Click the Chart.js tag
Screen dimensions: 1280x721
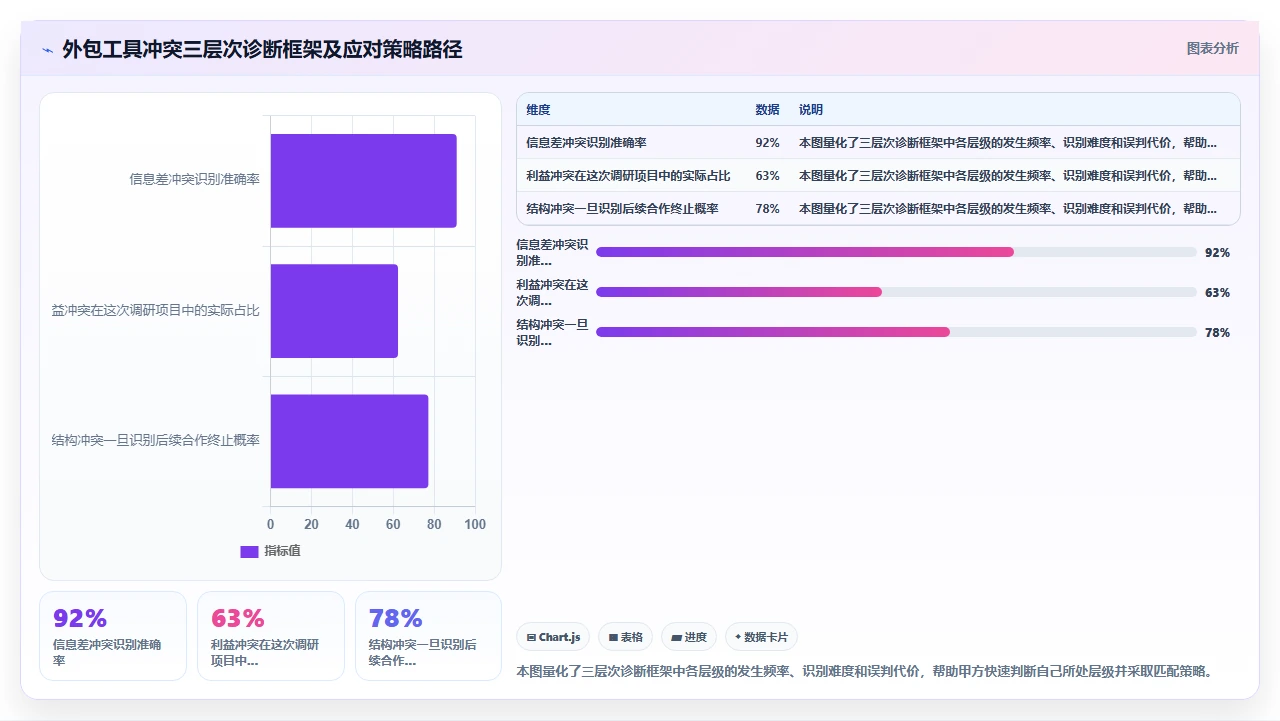pyautogui.click(x=553, y=637)
